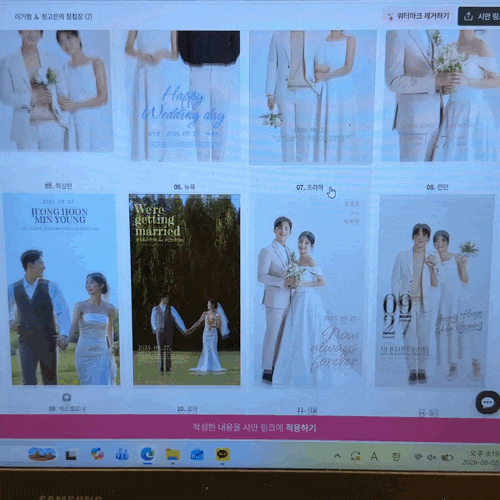Click the share icon beside 시안 링크
The height and width of the screenshot is (500, 500).
(x=468, y=16)
